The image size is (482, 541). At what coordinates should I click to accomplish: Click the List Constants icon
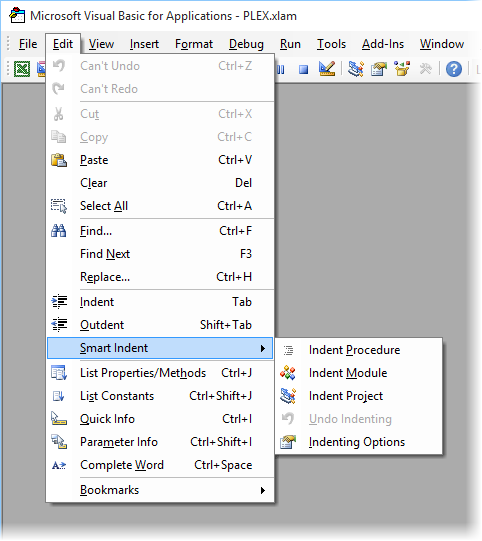(x=58, y=396)
